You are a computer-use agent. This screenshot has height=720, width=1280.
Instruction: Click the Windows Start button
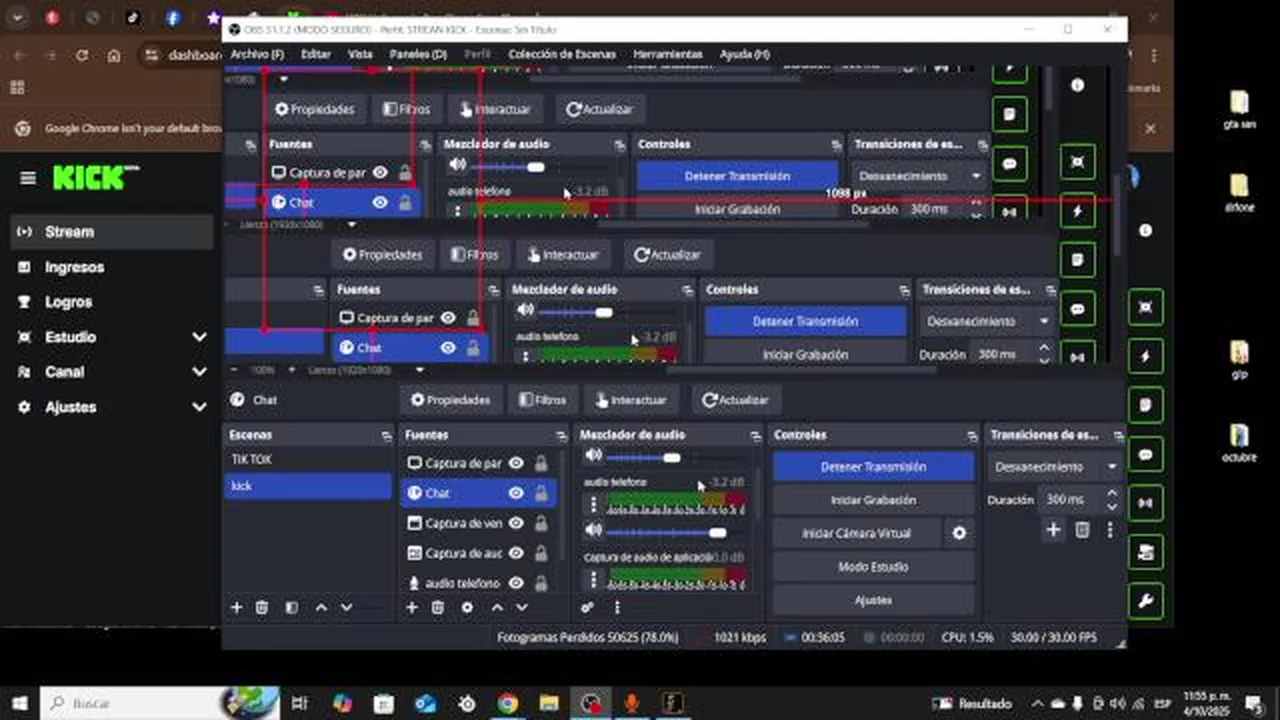19,703
